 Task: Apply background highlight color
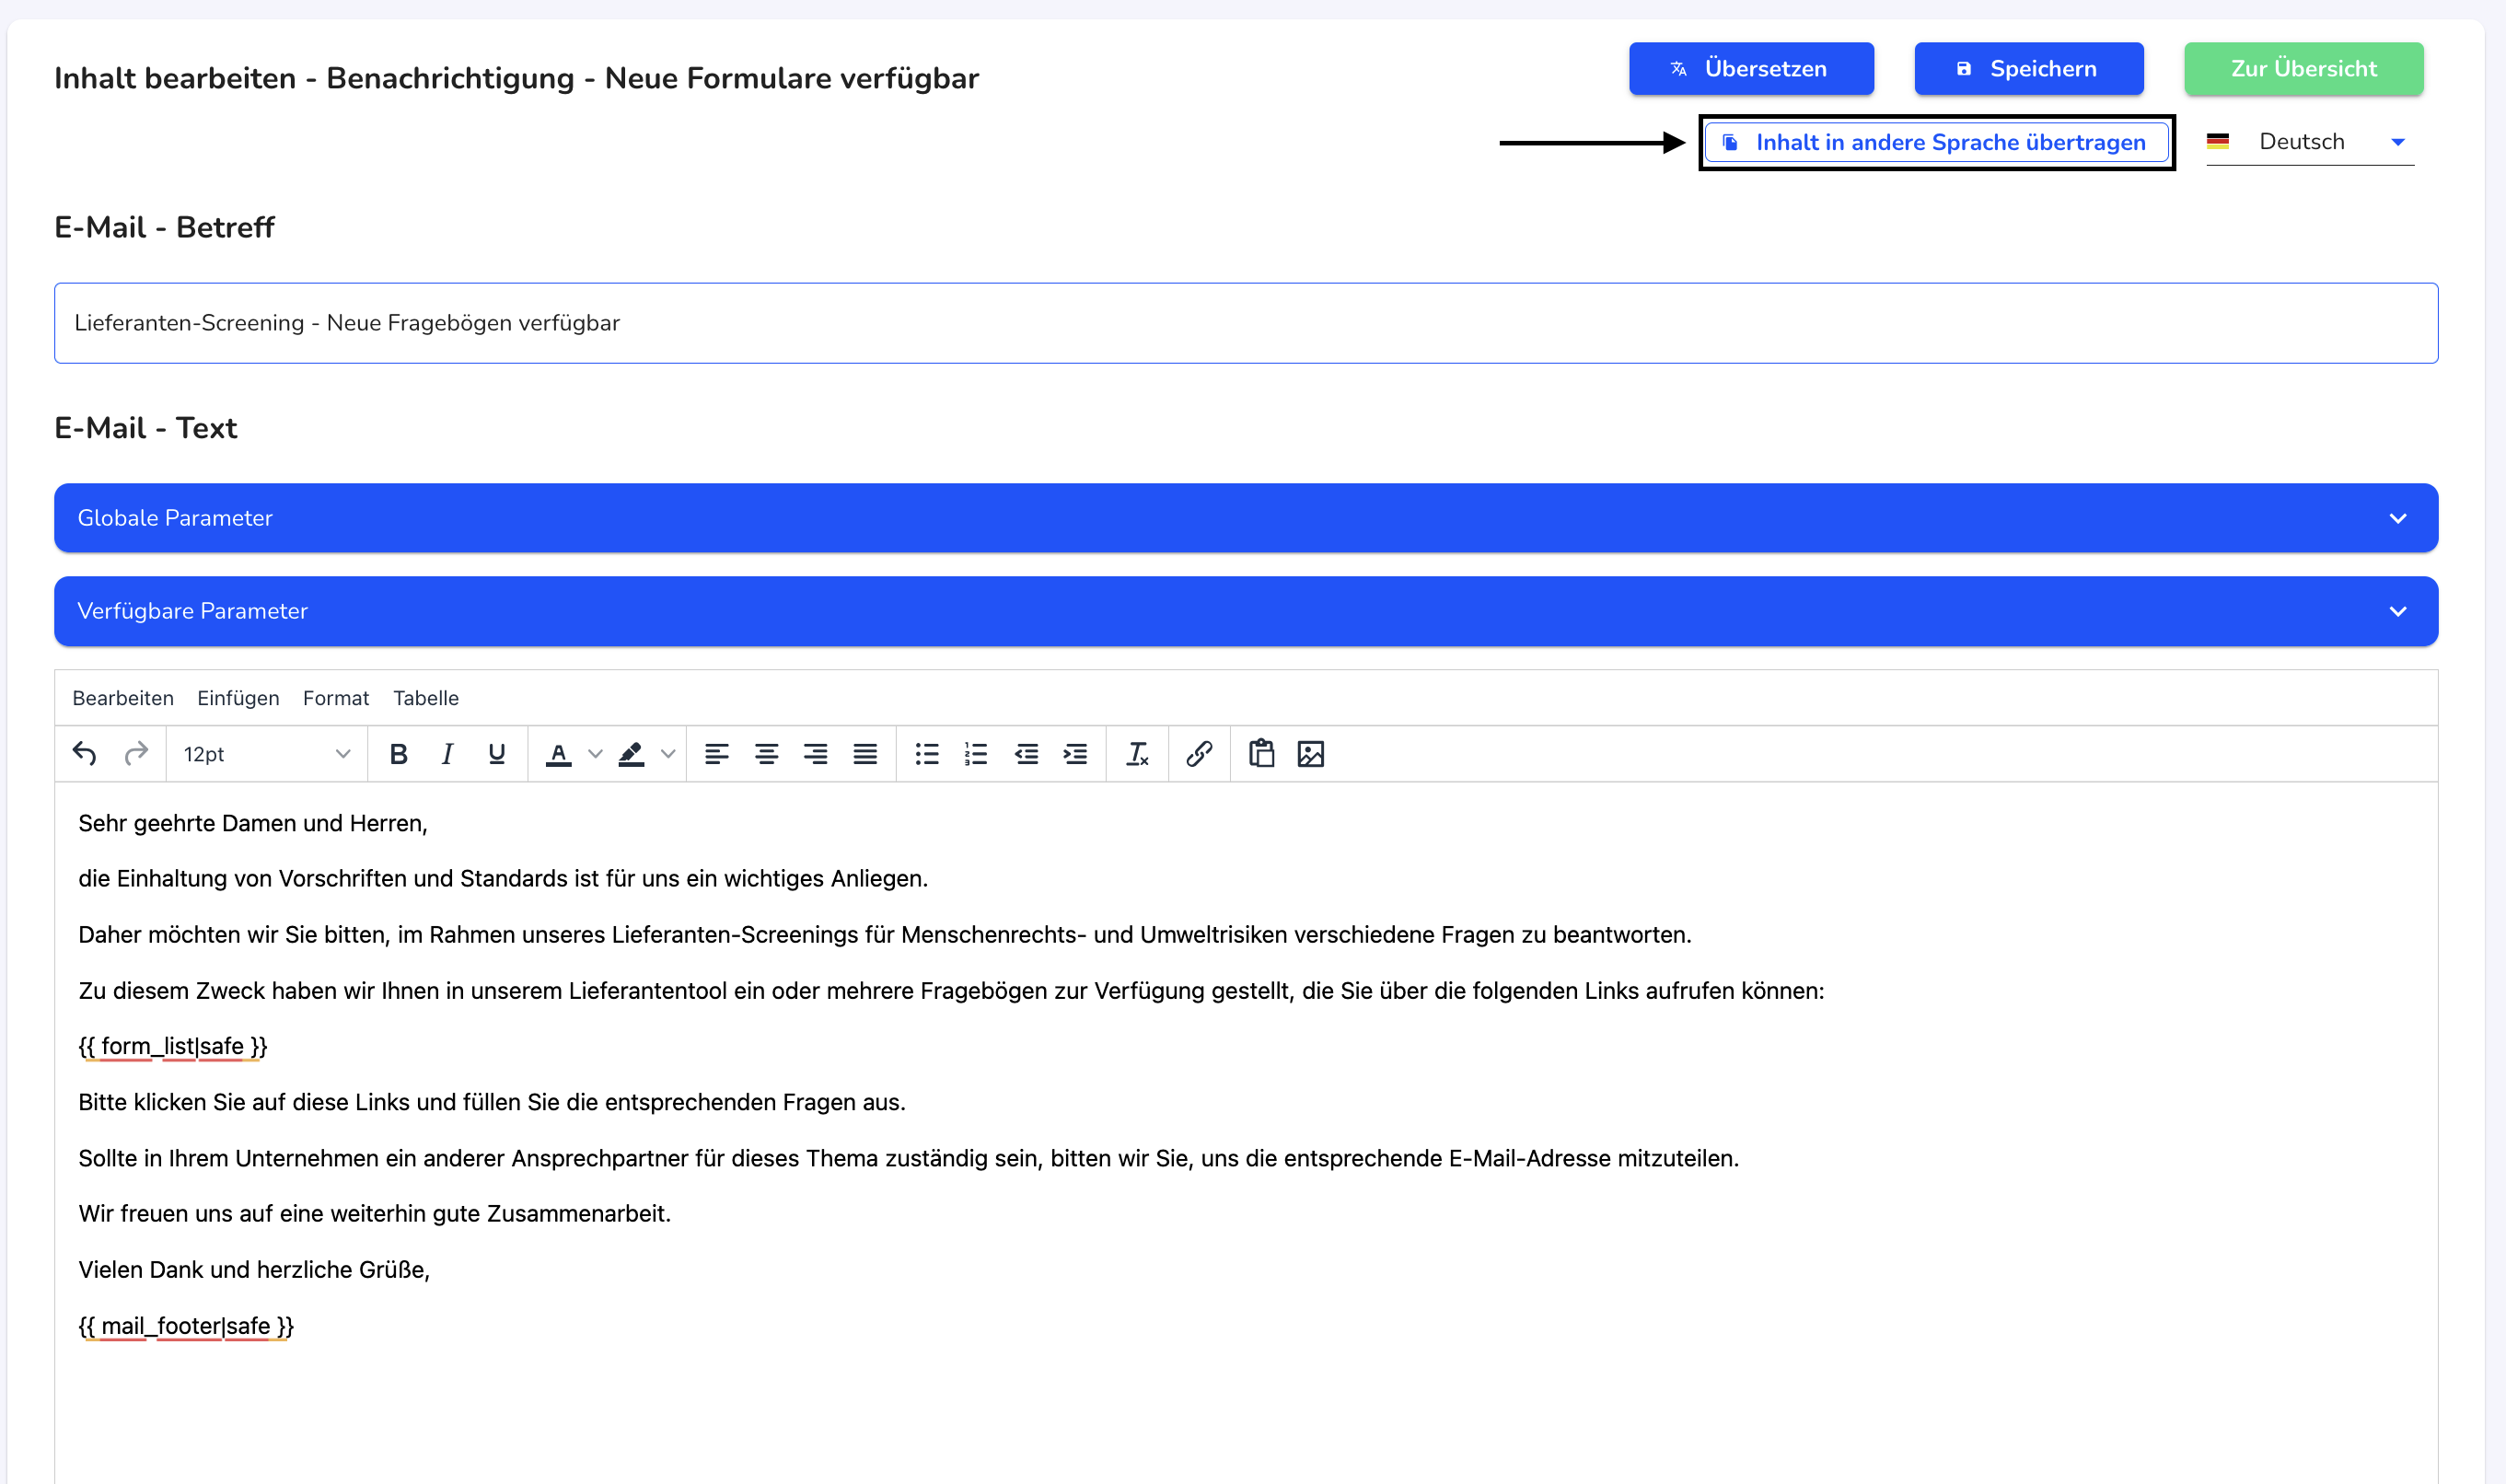(631, 754)
